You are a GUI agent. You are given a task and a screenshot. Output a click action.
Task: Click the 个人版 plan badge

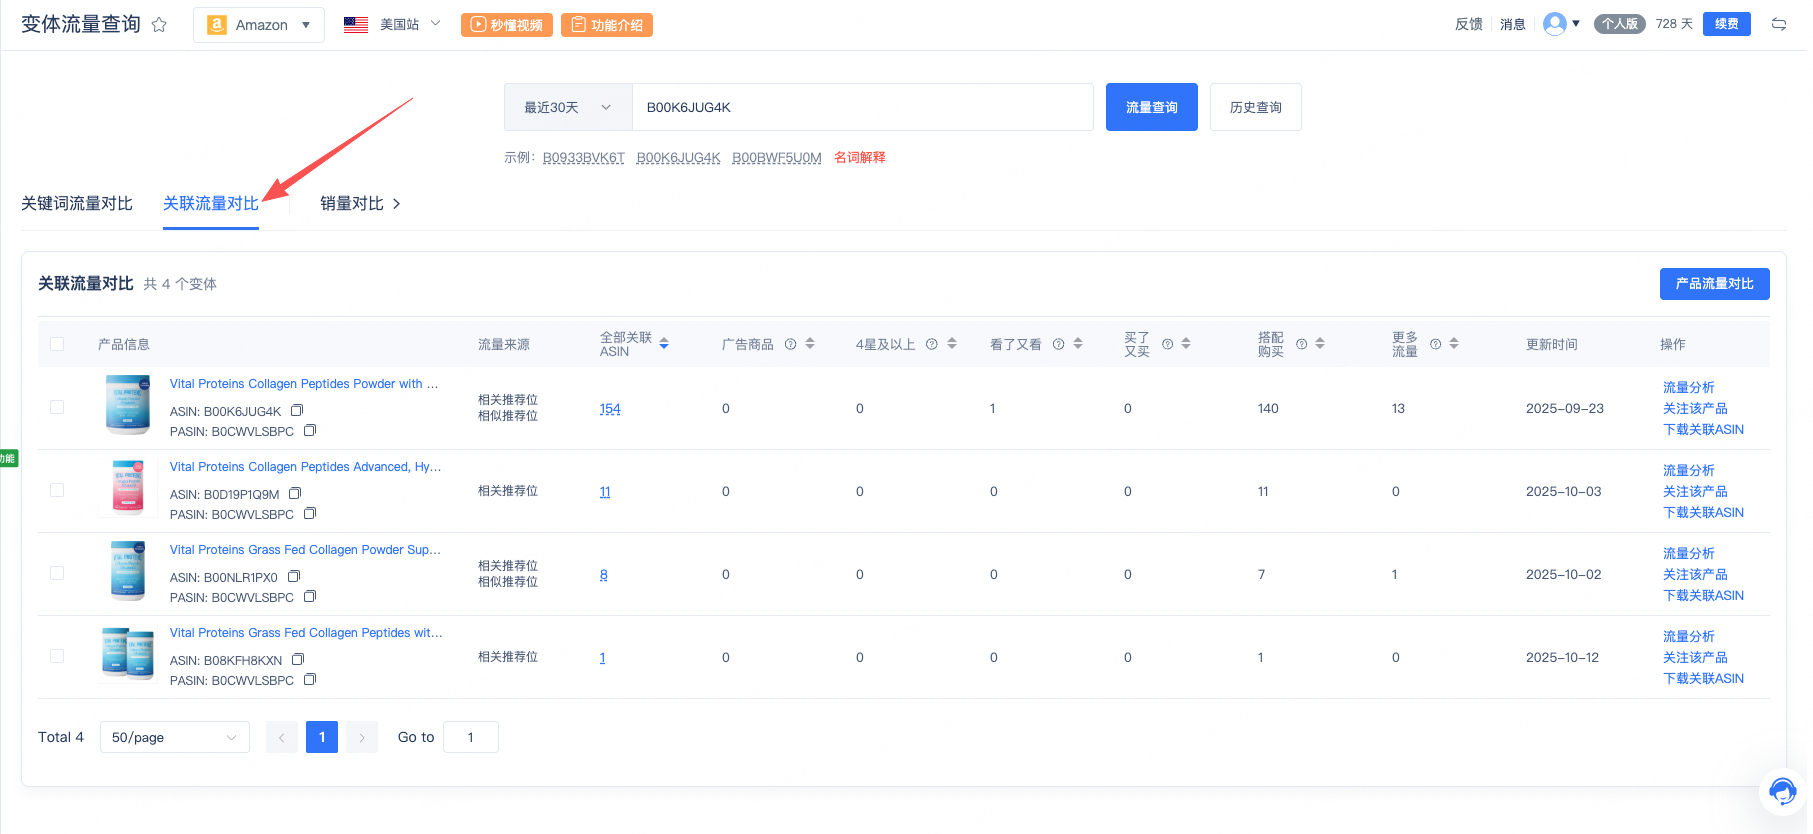click(1620, 24)
